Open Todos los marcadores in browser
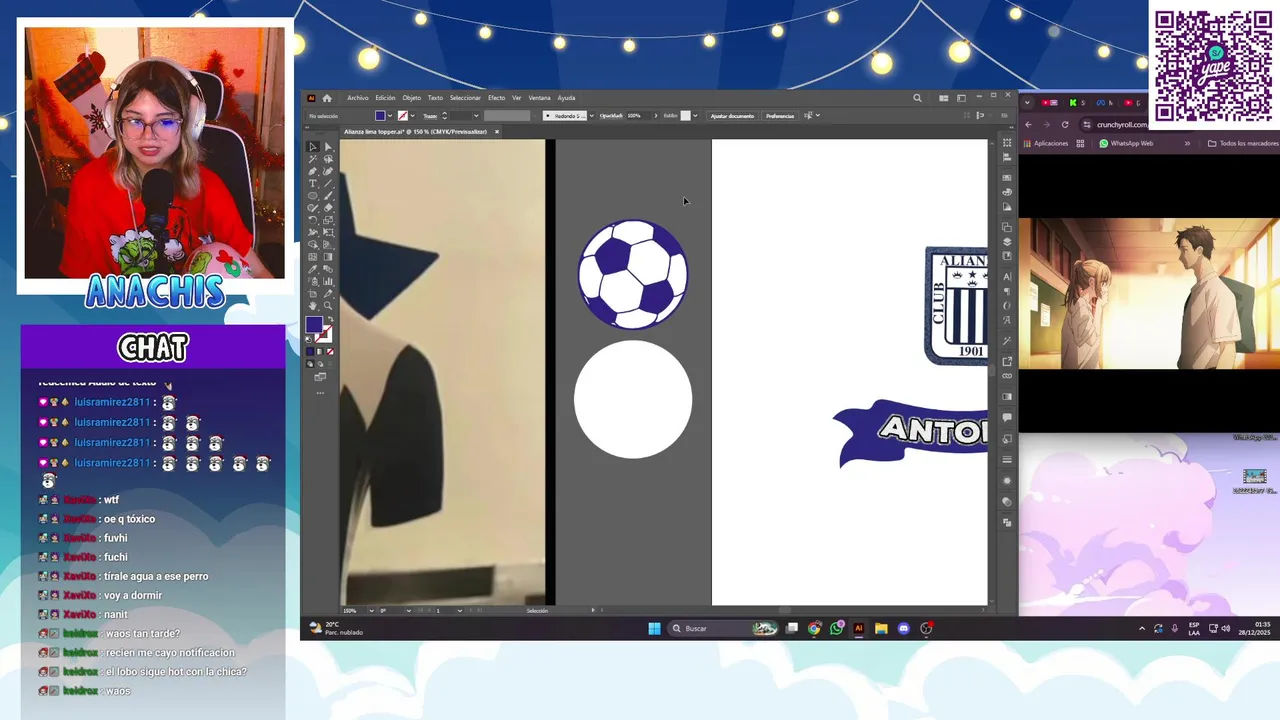 coord(1243,143)
